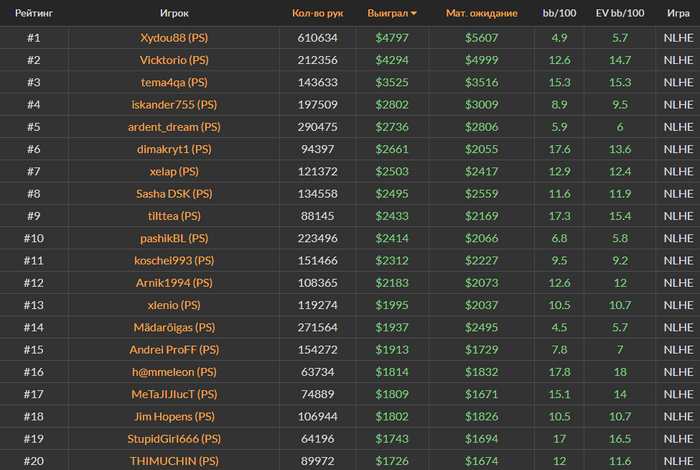View ardent_dream (PS) profile

[174, 127]
